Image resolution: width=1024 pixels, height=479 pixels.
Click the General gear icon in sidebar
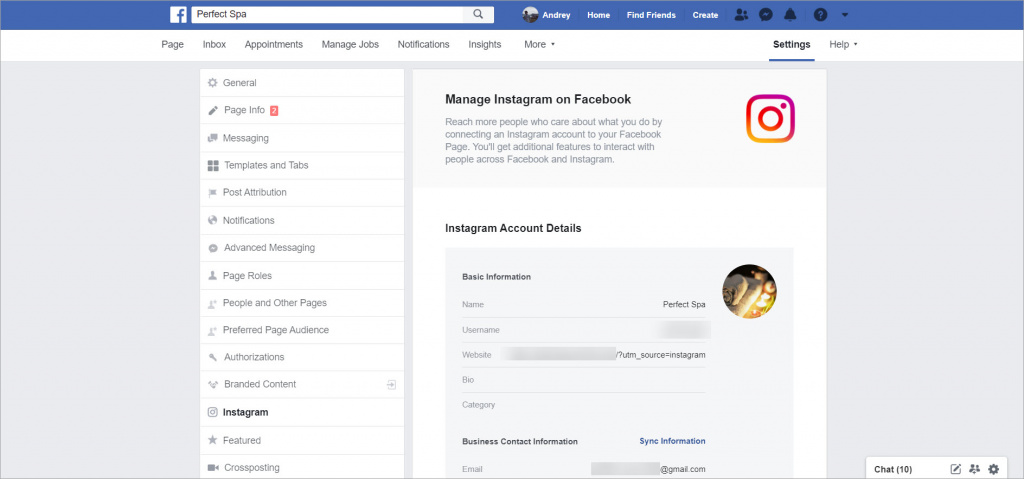pos(212,83)
